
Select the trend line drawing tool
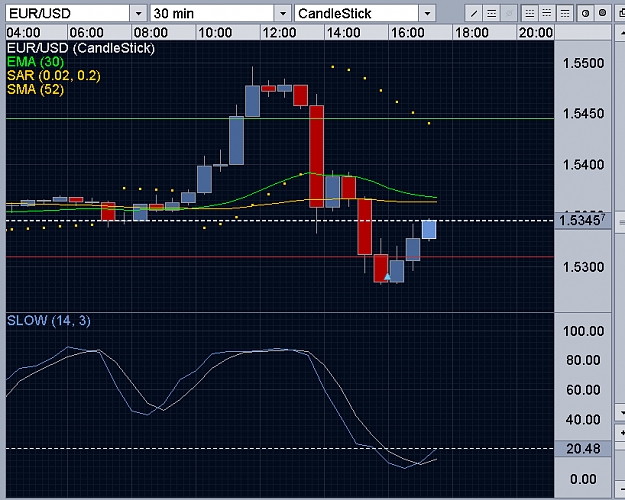coord(474,14)
